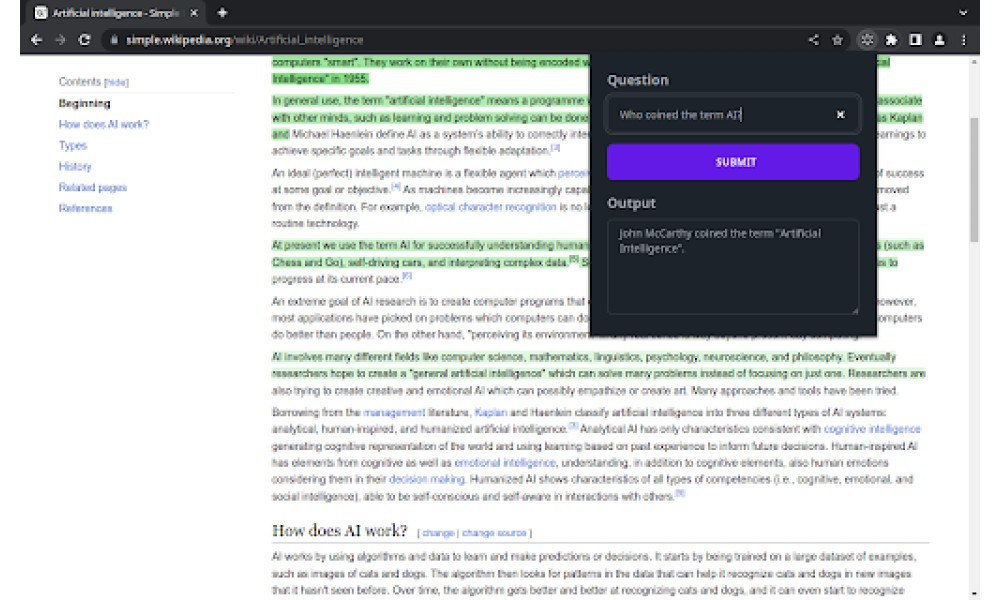Click the browser back arrow
Screen dimensions: 1000x600
(x=36, y=40)
